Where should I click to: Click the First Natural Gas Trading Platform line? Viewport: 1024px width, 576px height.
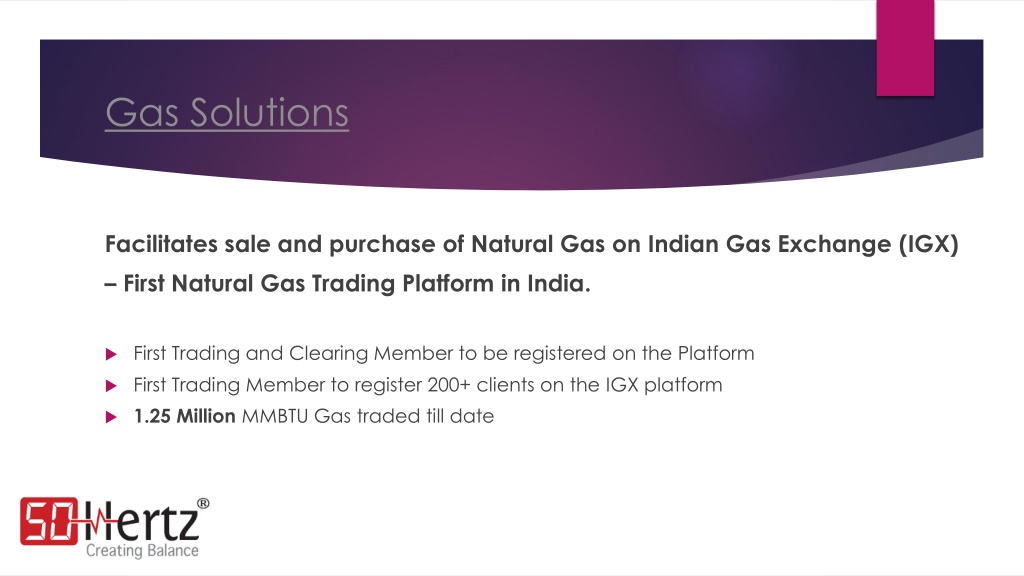pos(347,283)
